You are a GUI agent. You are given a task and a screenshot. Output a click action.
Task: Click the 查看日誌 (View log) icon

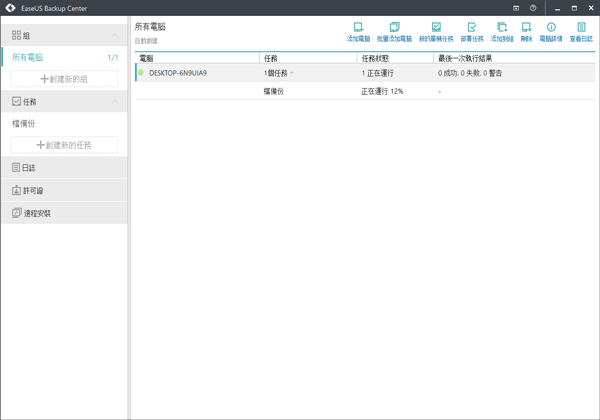(x=581, y=28)
